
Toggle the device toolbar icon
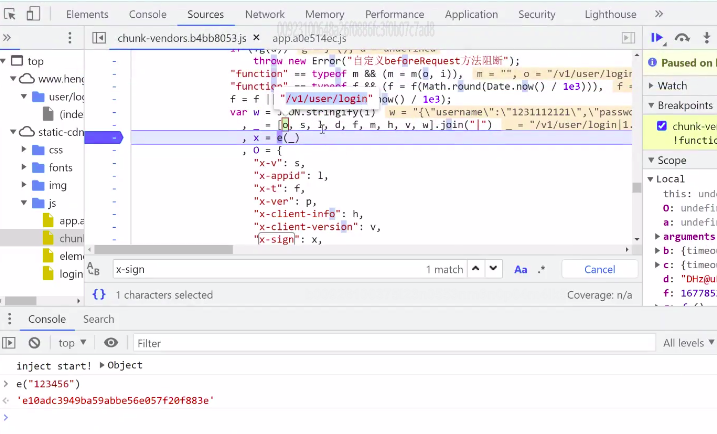point(33,14)
